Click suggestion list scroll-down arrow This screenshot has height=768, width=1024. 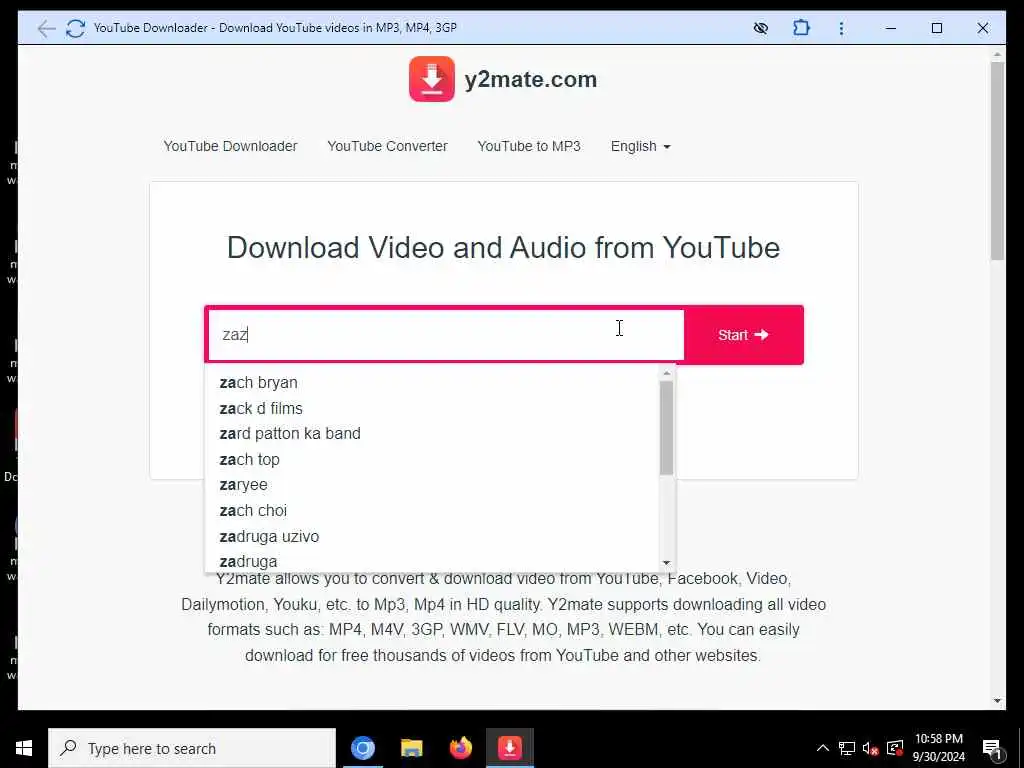666,562
